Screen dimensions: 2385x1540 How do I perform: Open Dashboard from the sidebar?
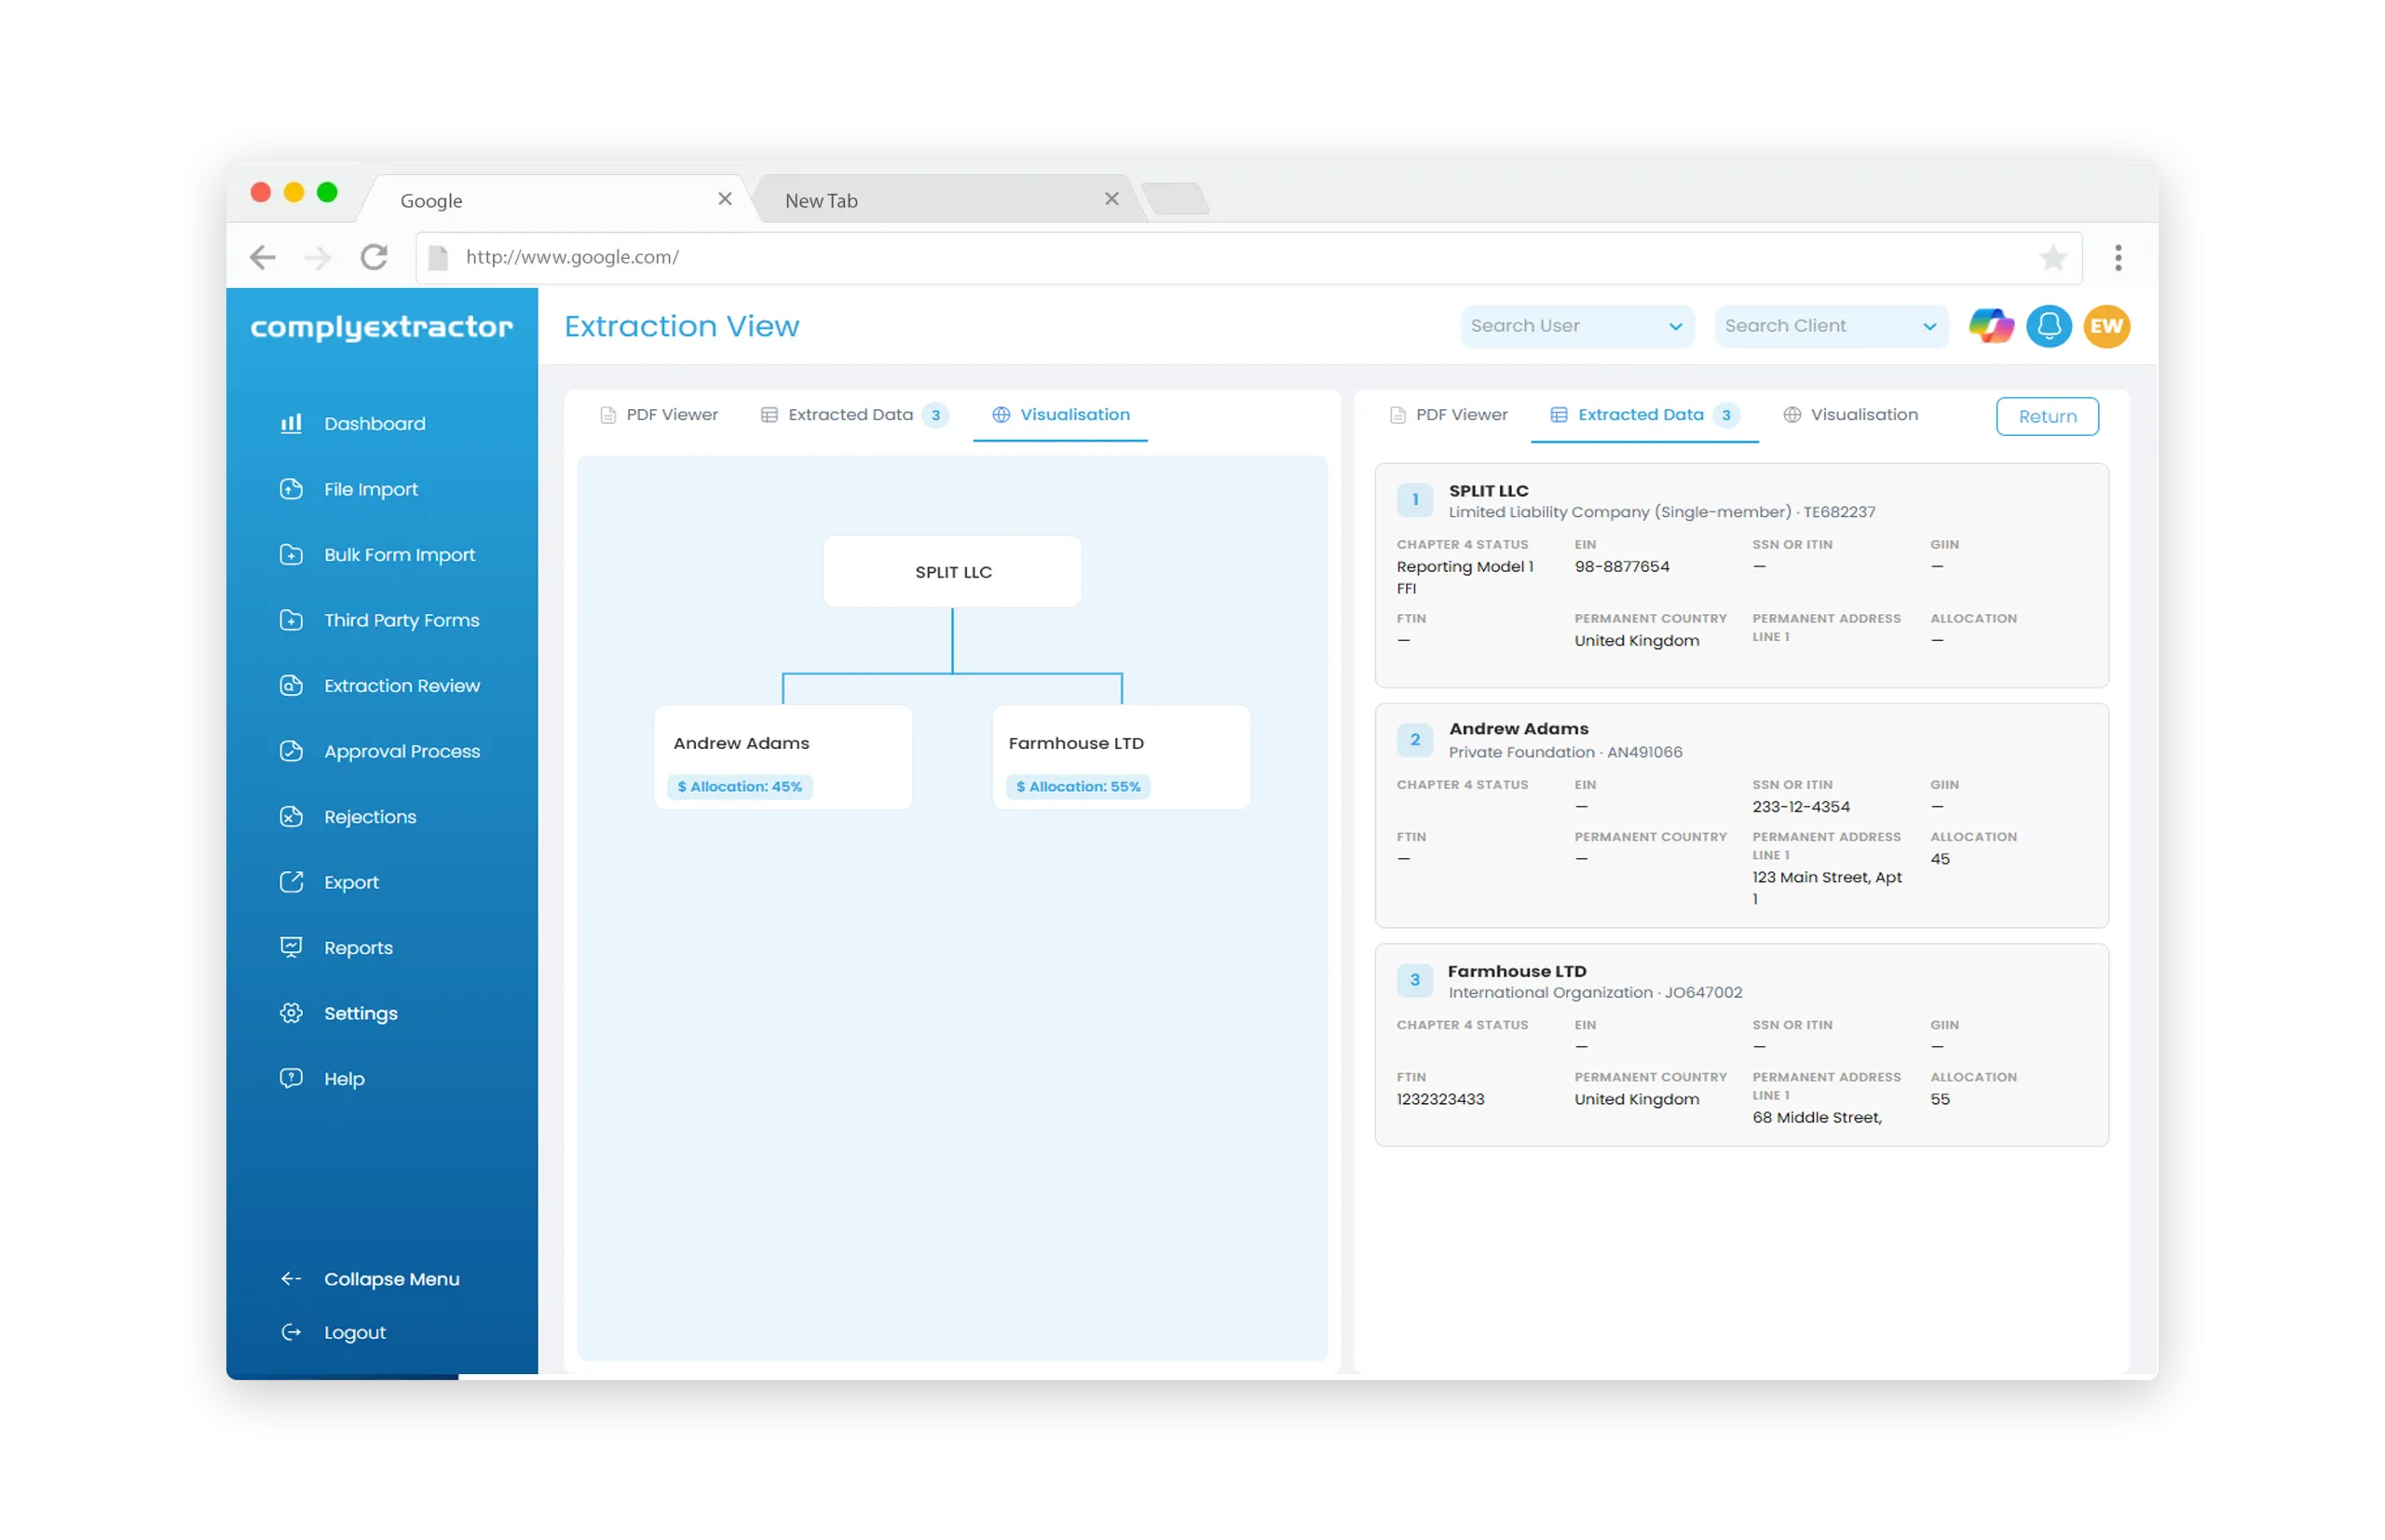353,424
